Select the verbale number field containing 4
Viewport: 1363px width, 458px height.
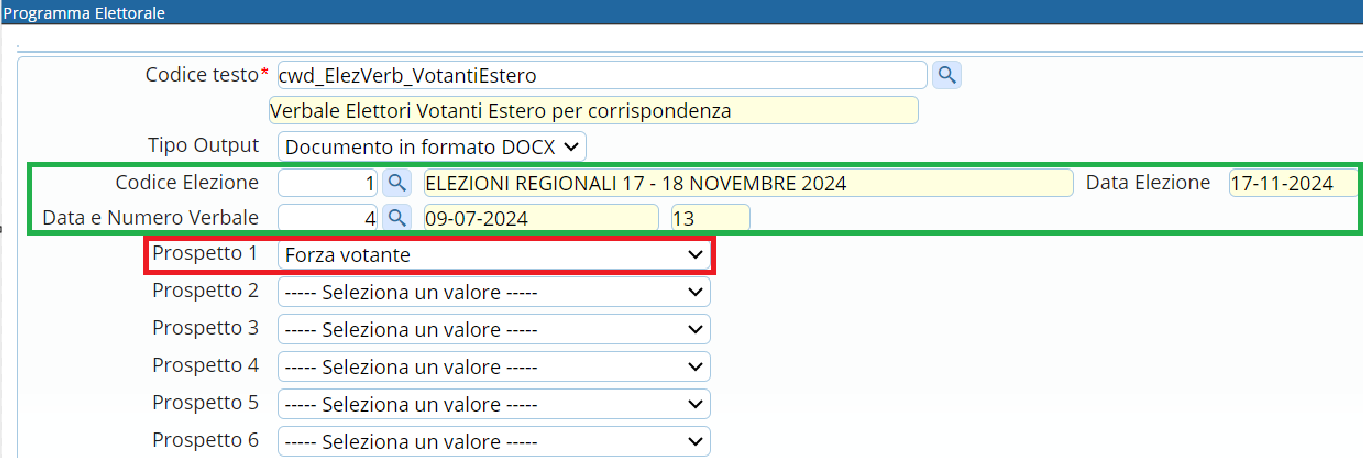pyautogui.click(x=328, y=217)
